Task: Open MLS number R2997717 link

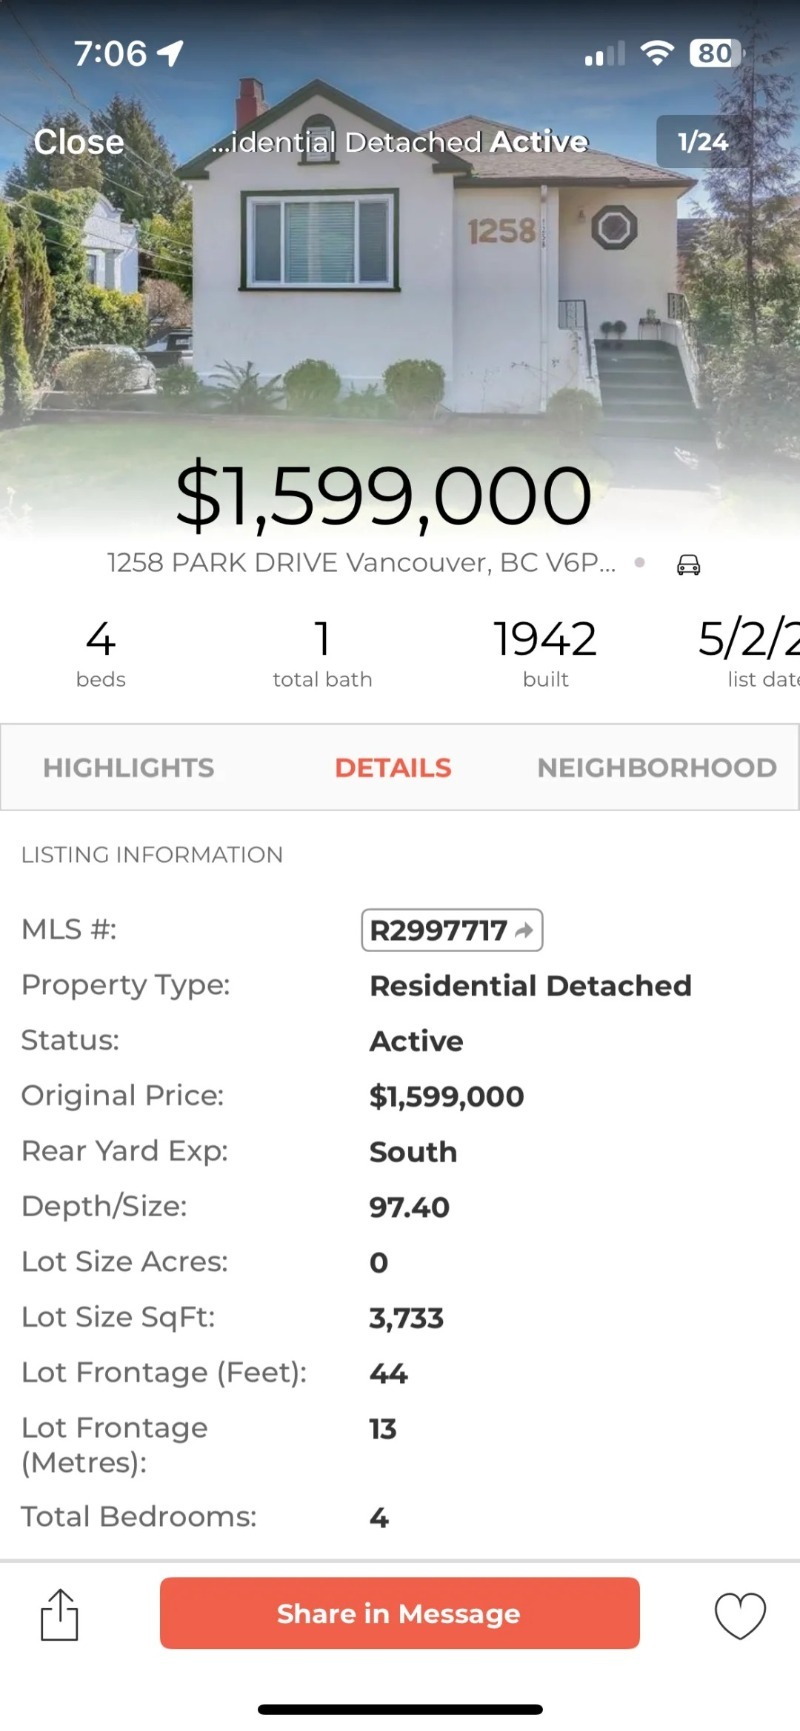Action: pyautogui.click(x=451, y=930)
